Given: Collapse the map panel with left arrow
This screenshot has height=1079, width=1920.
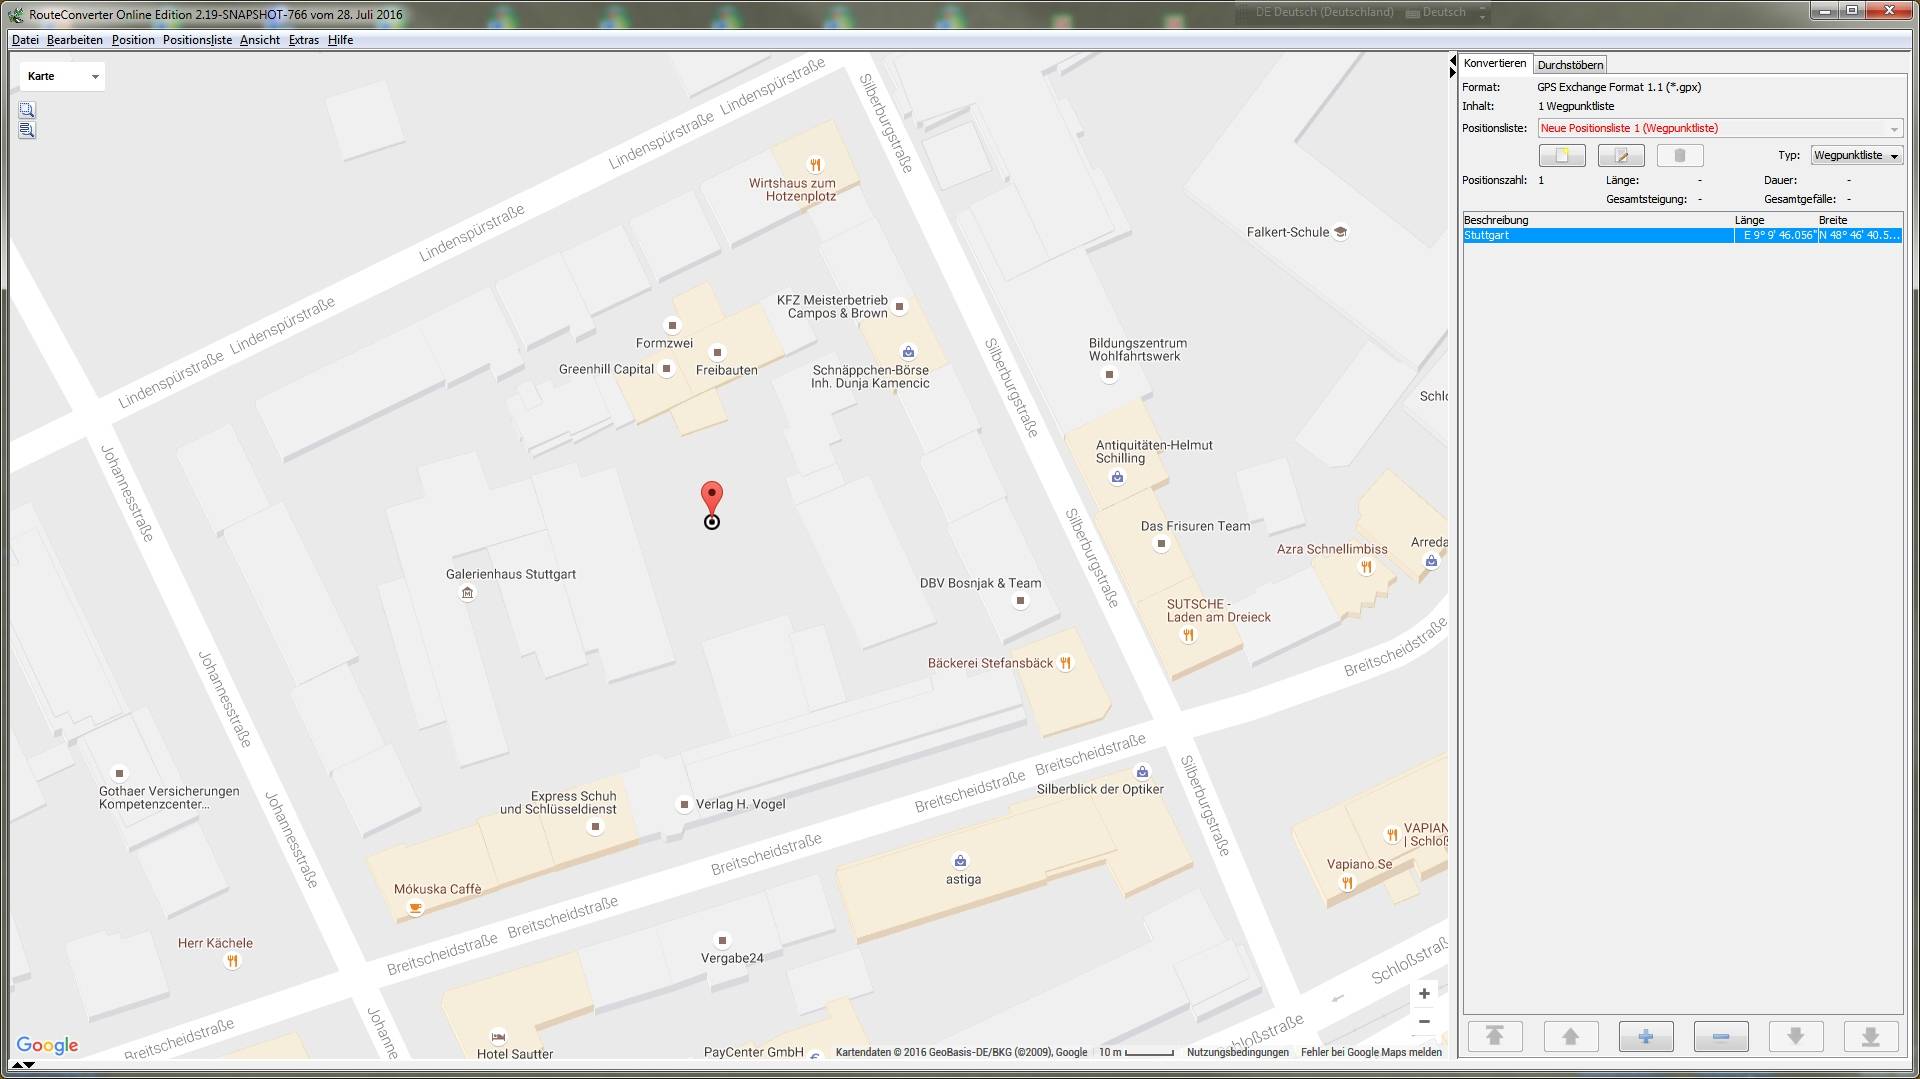Looking at the screenshot, I should 1452,62.
